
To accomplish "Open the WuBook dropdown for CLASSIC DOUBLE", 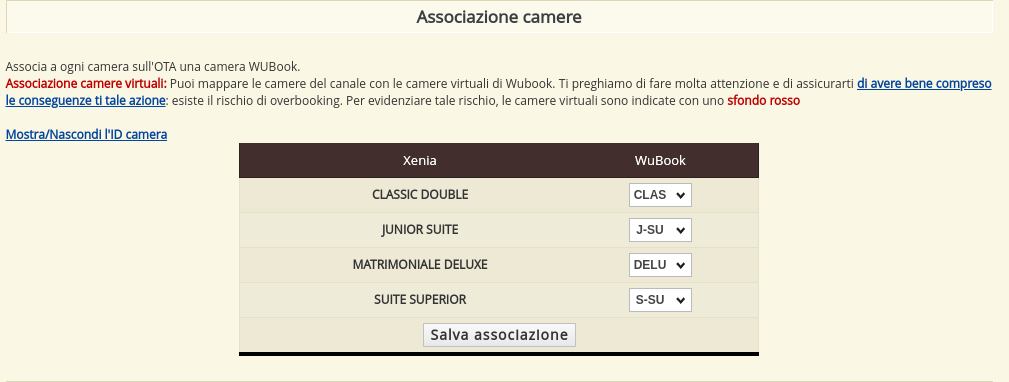I will click(x=660, y=195).
